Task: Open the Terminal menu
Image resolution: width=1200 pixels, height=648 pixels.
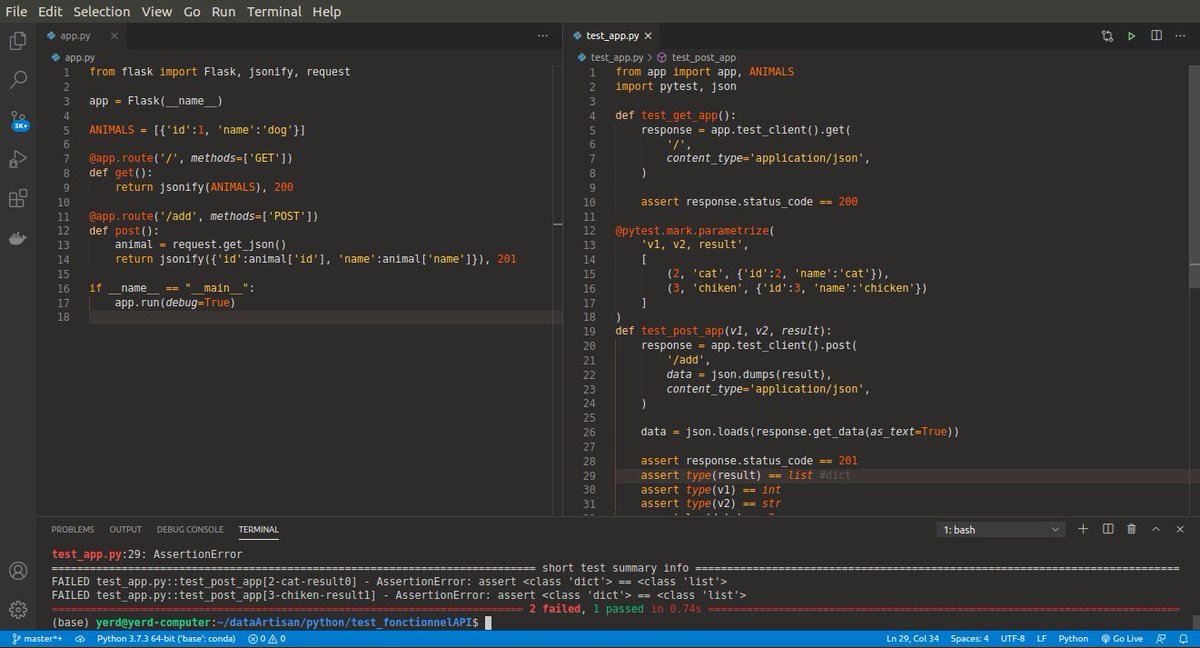Action: click(274, 11)
